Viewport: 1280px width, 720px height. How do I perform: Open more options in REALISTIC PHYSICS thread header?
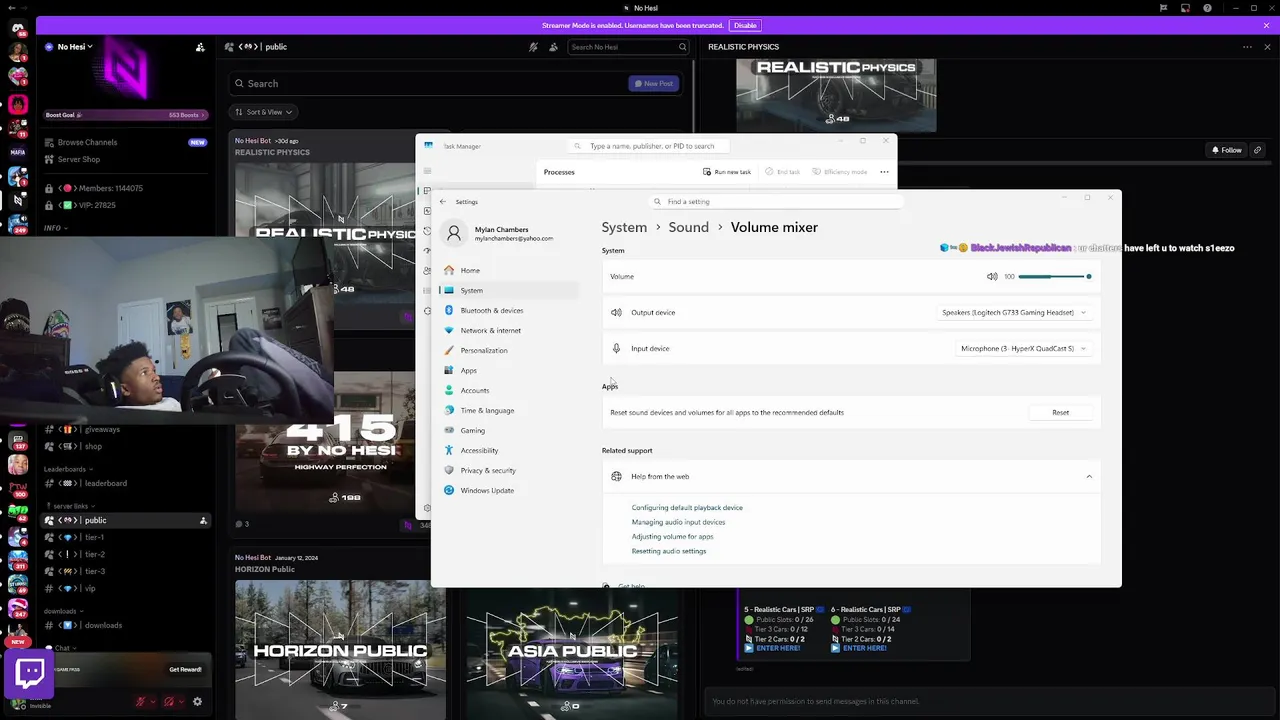[1247, 47]
